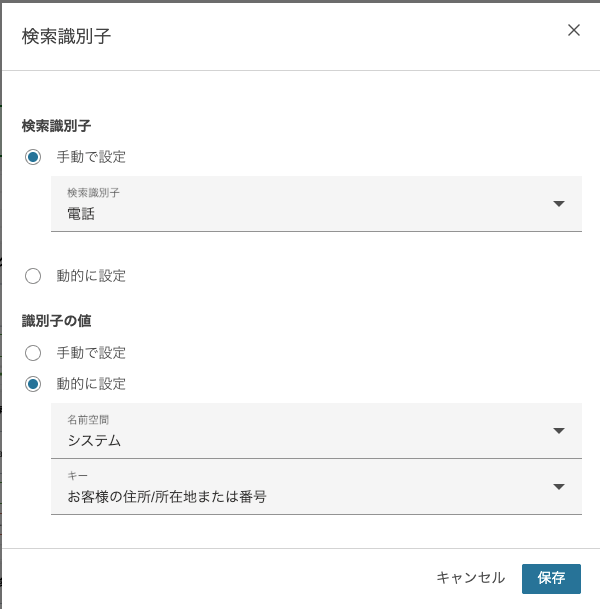This screenshot has height=609, width=600.
Task: Open the 名前空間 dropdown showing システム
Action: click(300, 431)
